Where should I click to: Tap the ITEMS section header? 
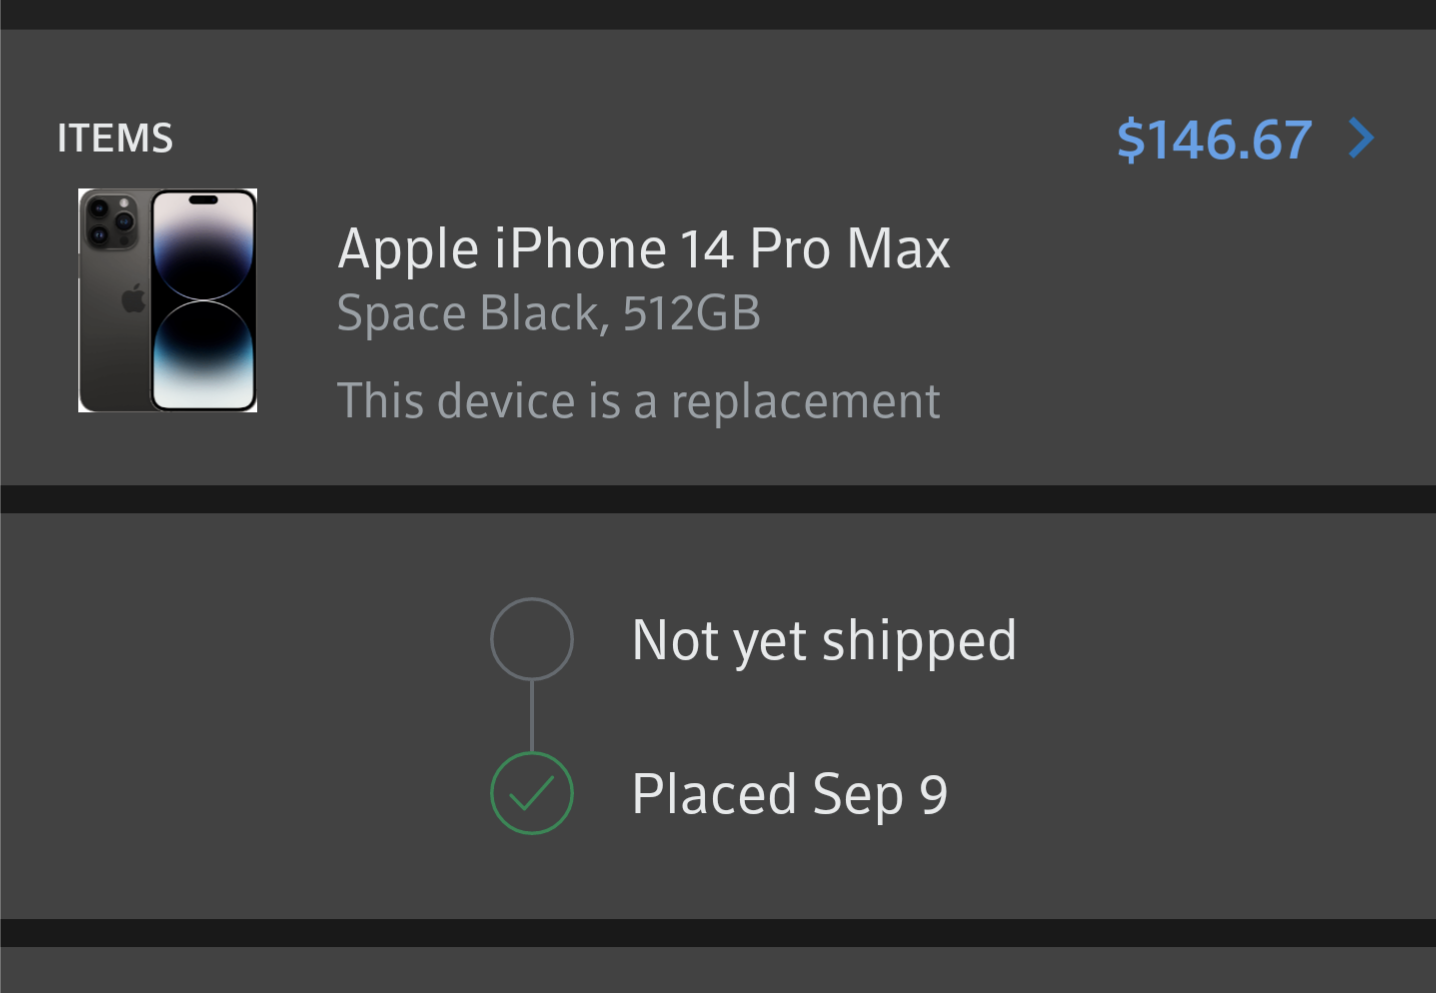point(115,138)
